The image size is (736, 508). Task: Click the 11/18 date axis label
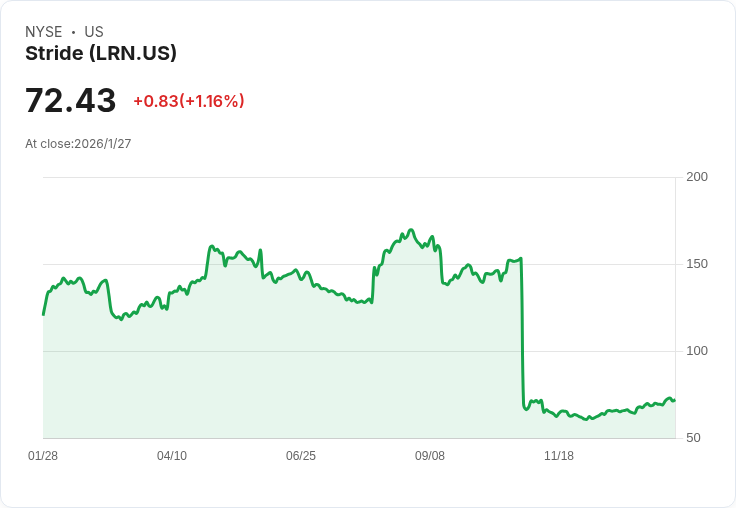pyautogui.click(x=559, y=456)
